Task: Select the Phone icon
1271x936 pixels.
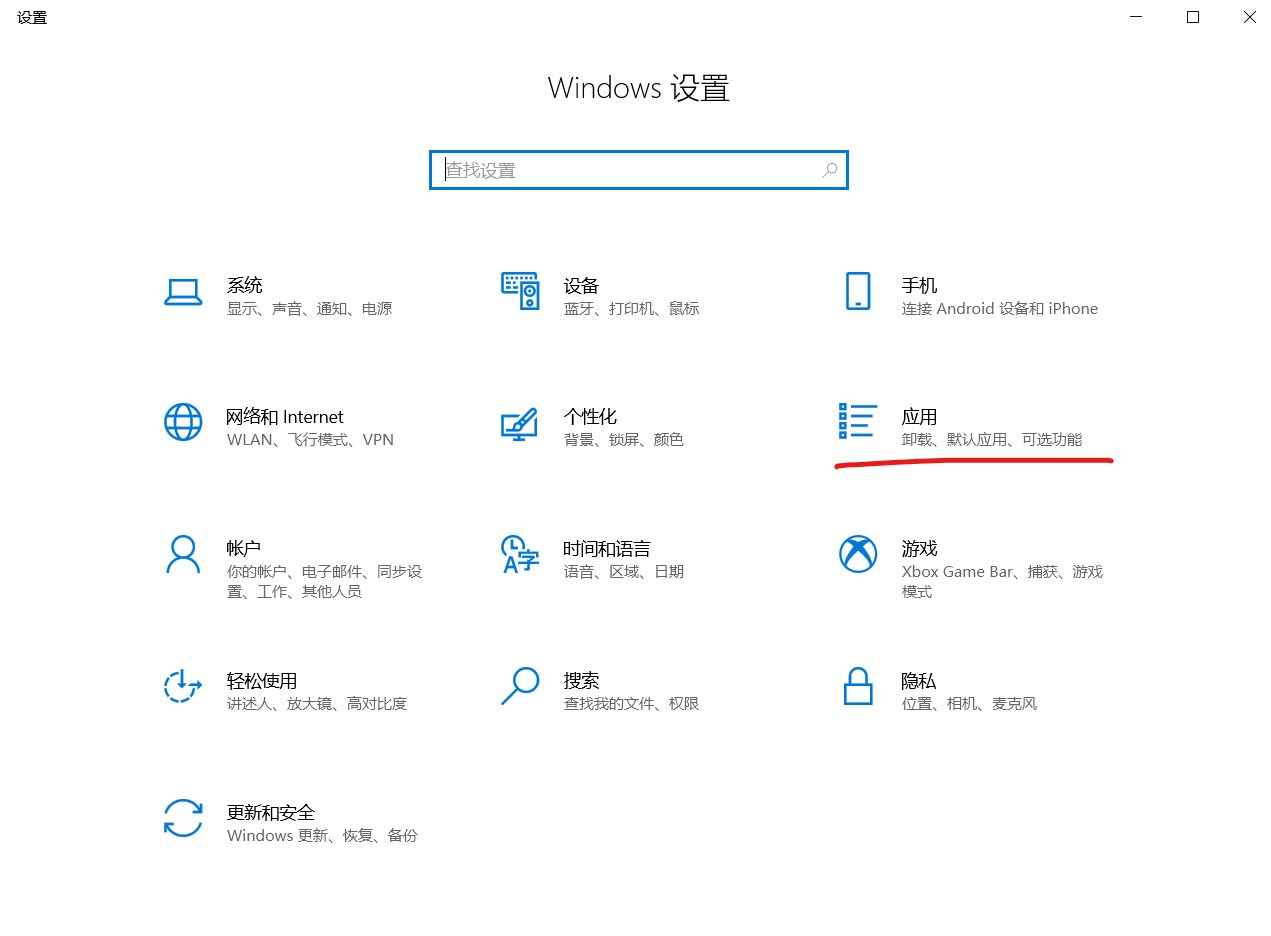Action: tap(857, 291)
